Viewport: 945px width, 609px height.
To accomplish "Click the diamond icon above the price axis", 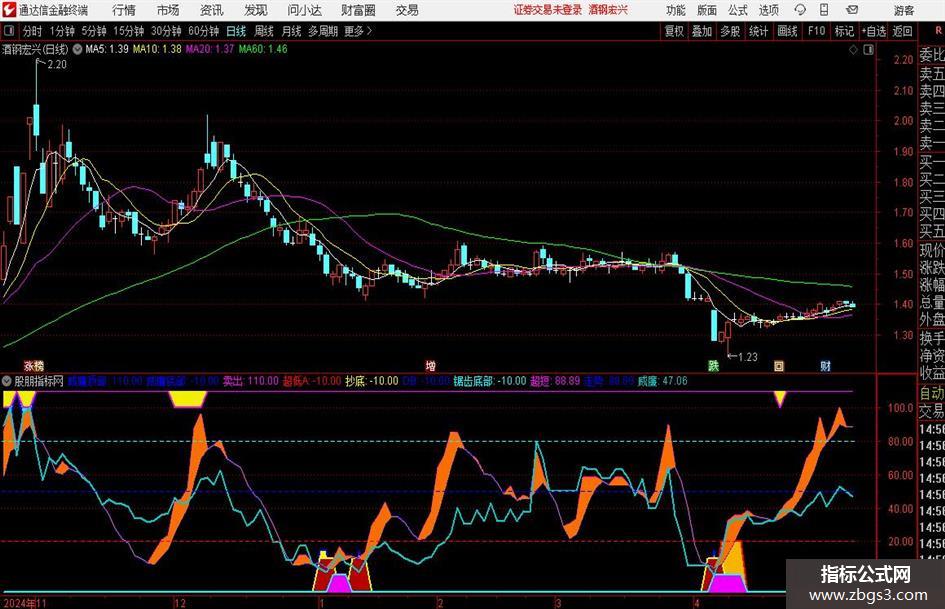I will click(853, 50).
